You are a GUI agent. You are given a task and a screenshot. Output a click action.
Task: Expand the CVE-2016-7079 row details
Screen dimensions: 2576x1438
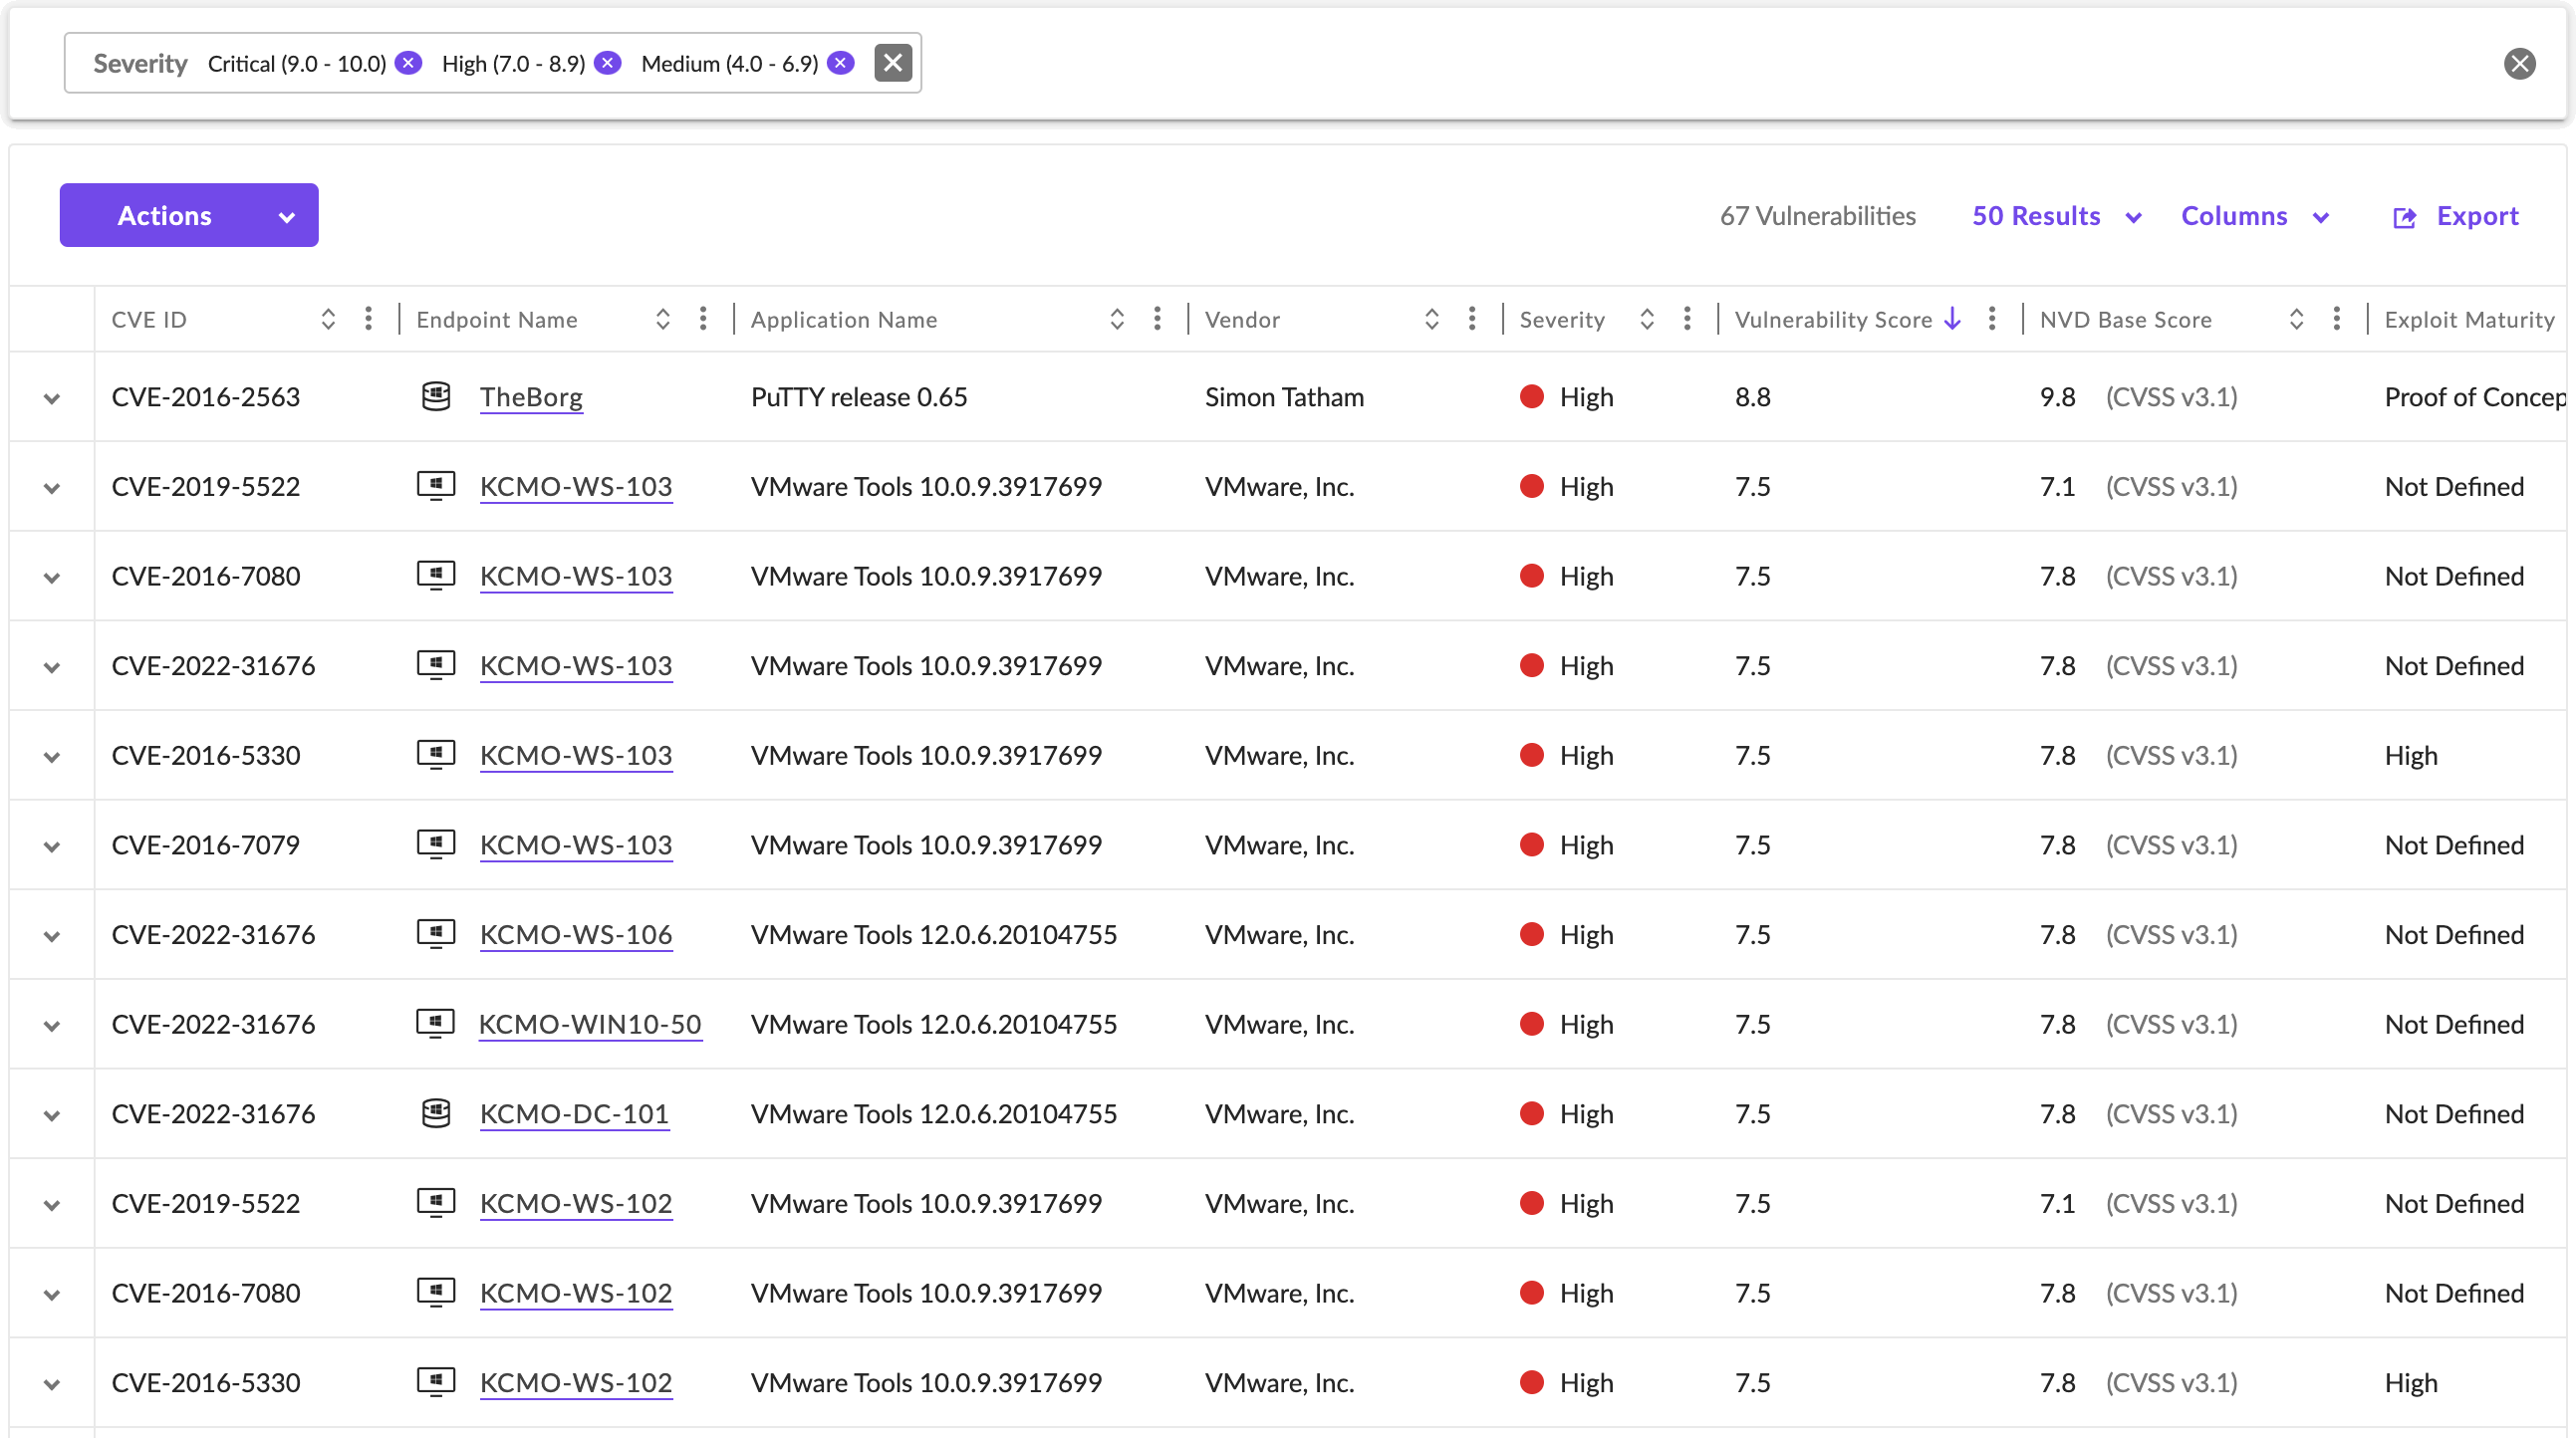tap(52, 846)
